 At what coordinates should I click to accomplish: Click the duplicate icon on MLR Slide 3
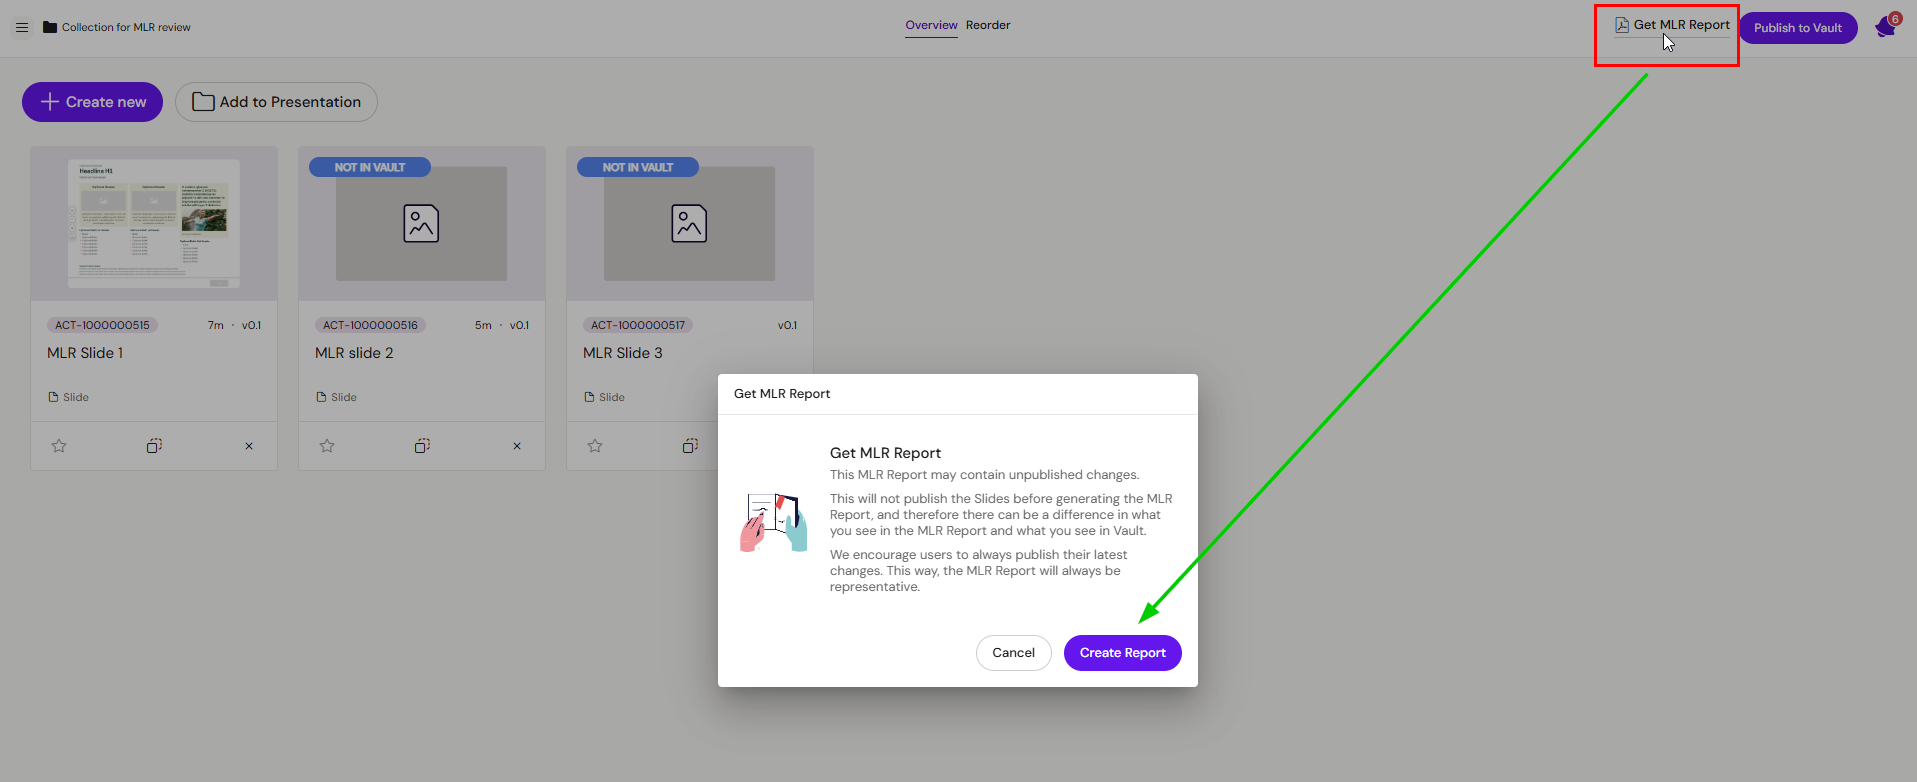690,446
